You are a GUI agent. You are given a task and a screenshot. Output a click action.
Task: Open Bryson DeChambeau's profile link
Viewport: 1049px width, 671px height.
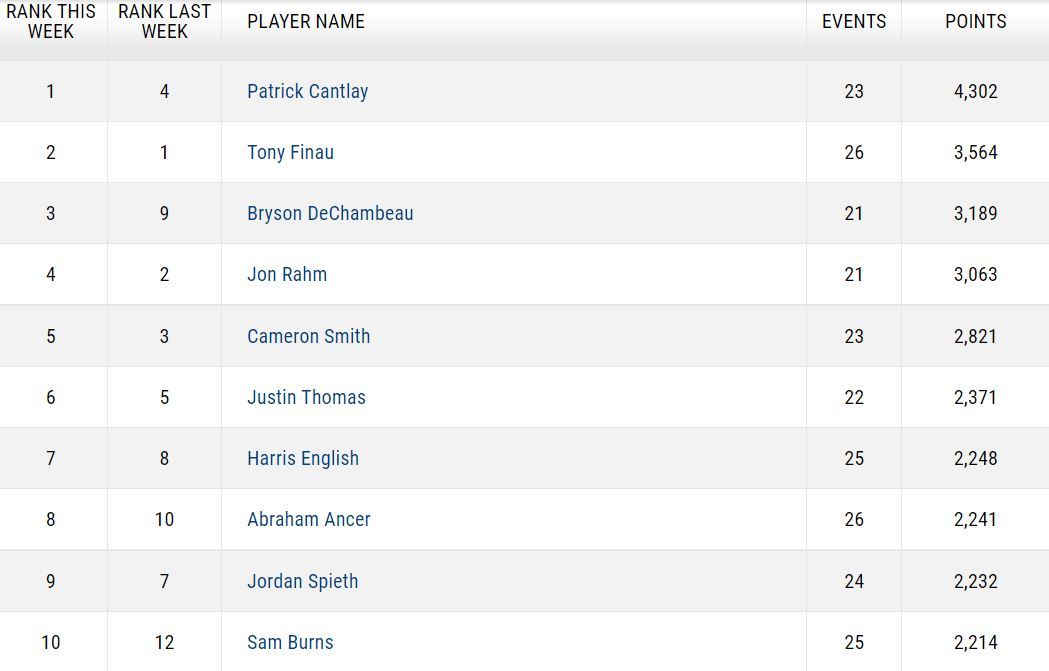[330, 213]
